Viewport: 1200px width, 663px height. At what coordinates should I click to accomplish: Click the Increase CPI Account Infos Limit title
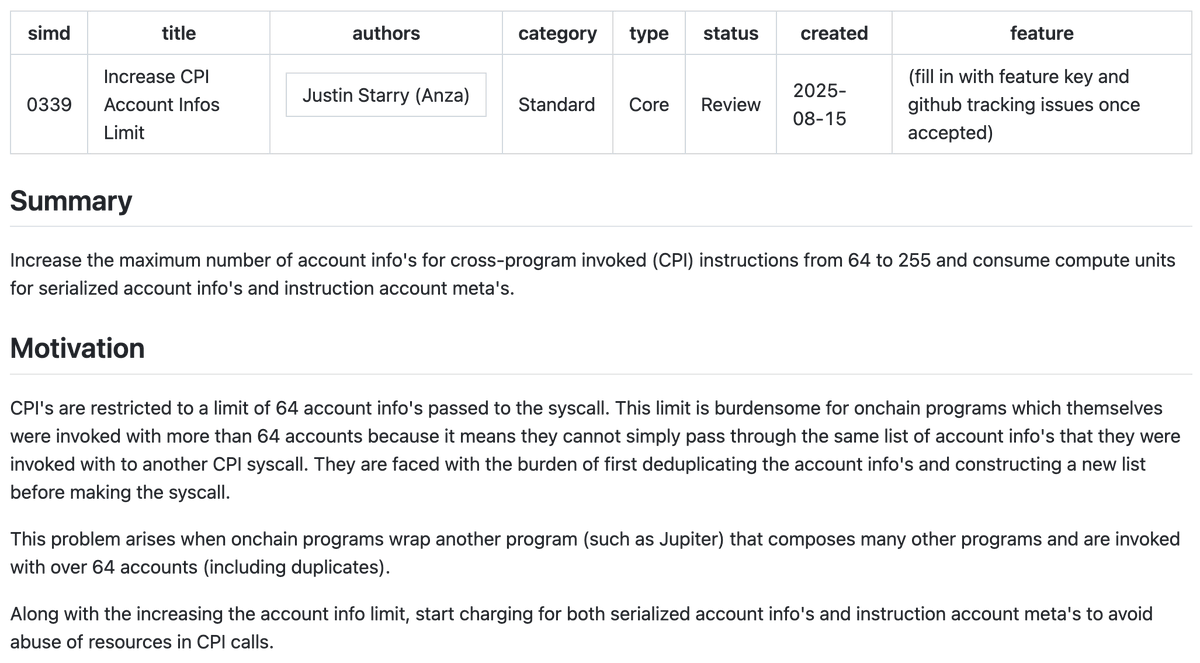[162, 104]
